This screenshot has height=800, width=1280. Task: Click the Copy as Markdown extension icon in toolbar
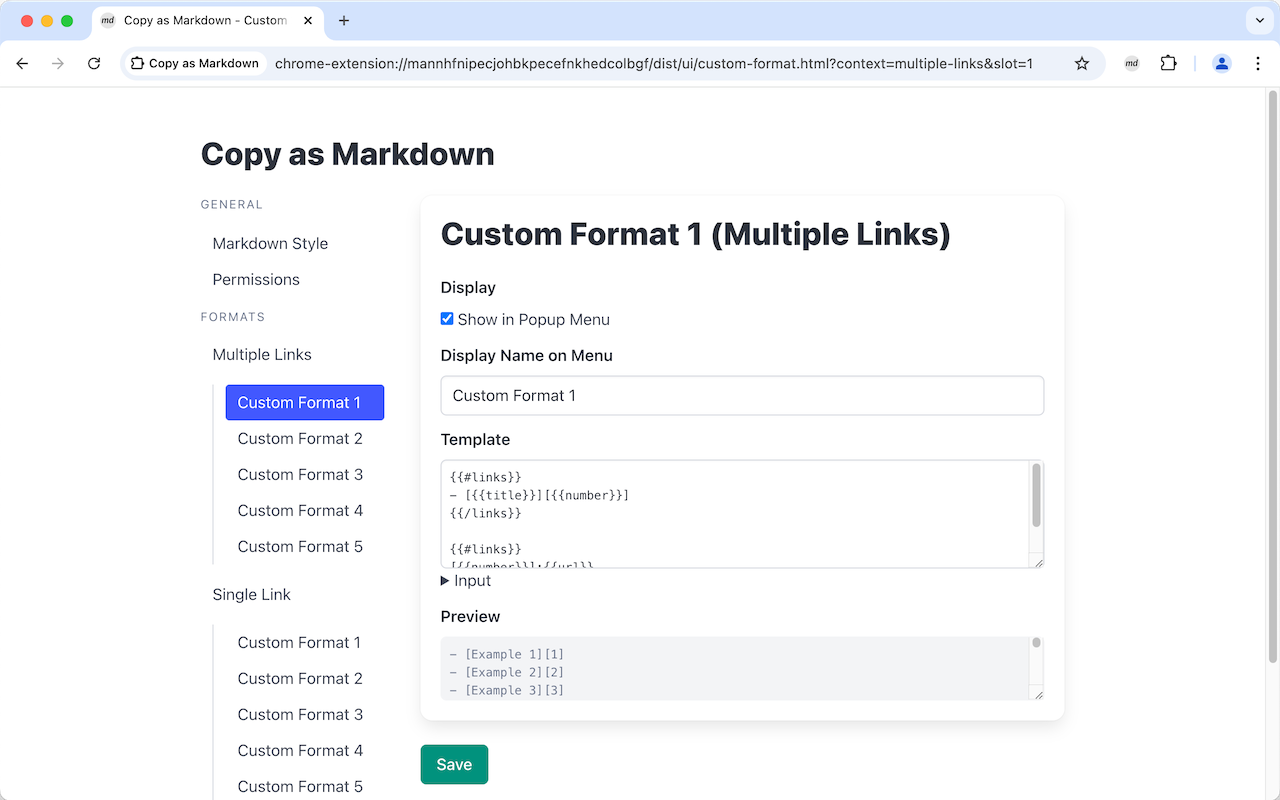1131,62
